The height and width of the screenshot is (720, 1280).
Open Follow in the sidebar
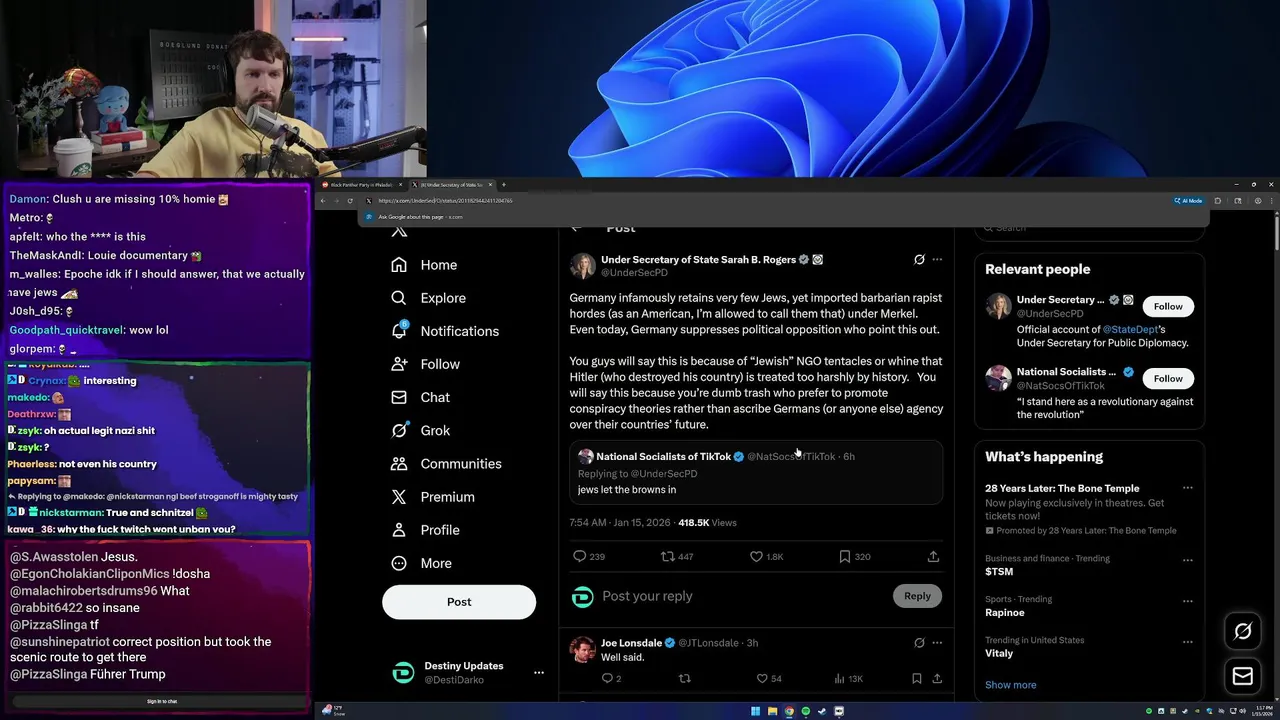pyautogui.click(x=425, y=364)
